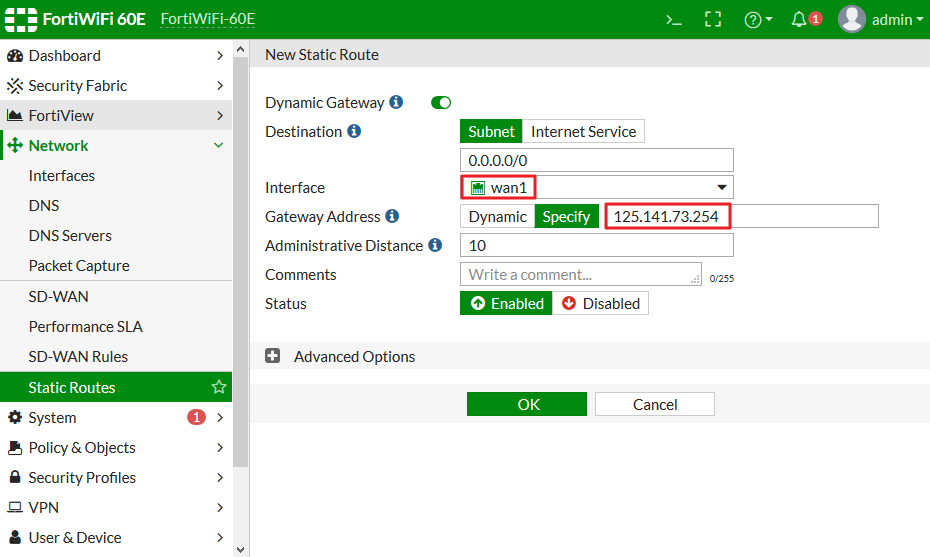Click the fullscreen toggle icon
This screenshot has height=557, width=930.
click(x=713, y=20)
